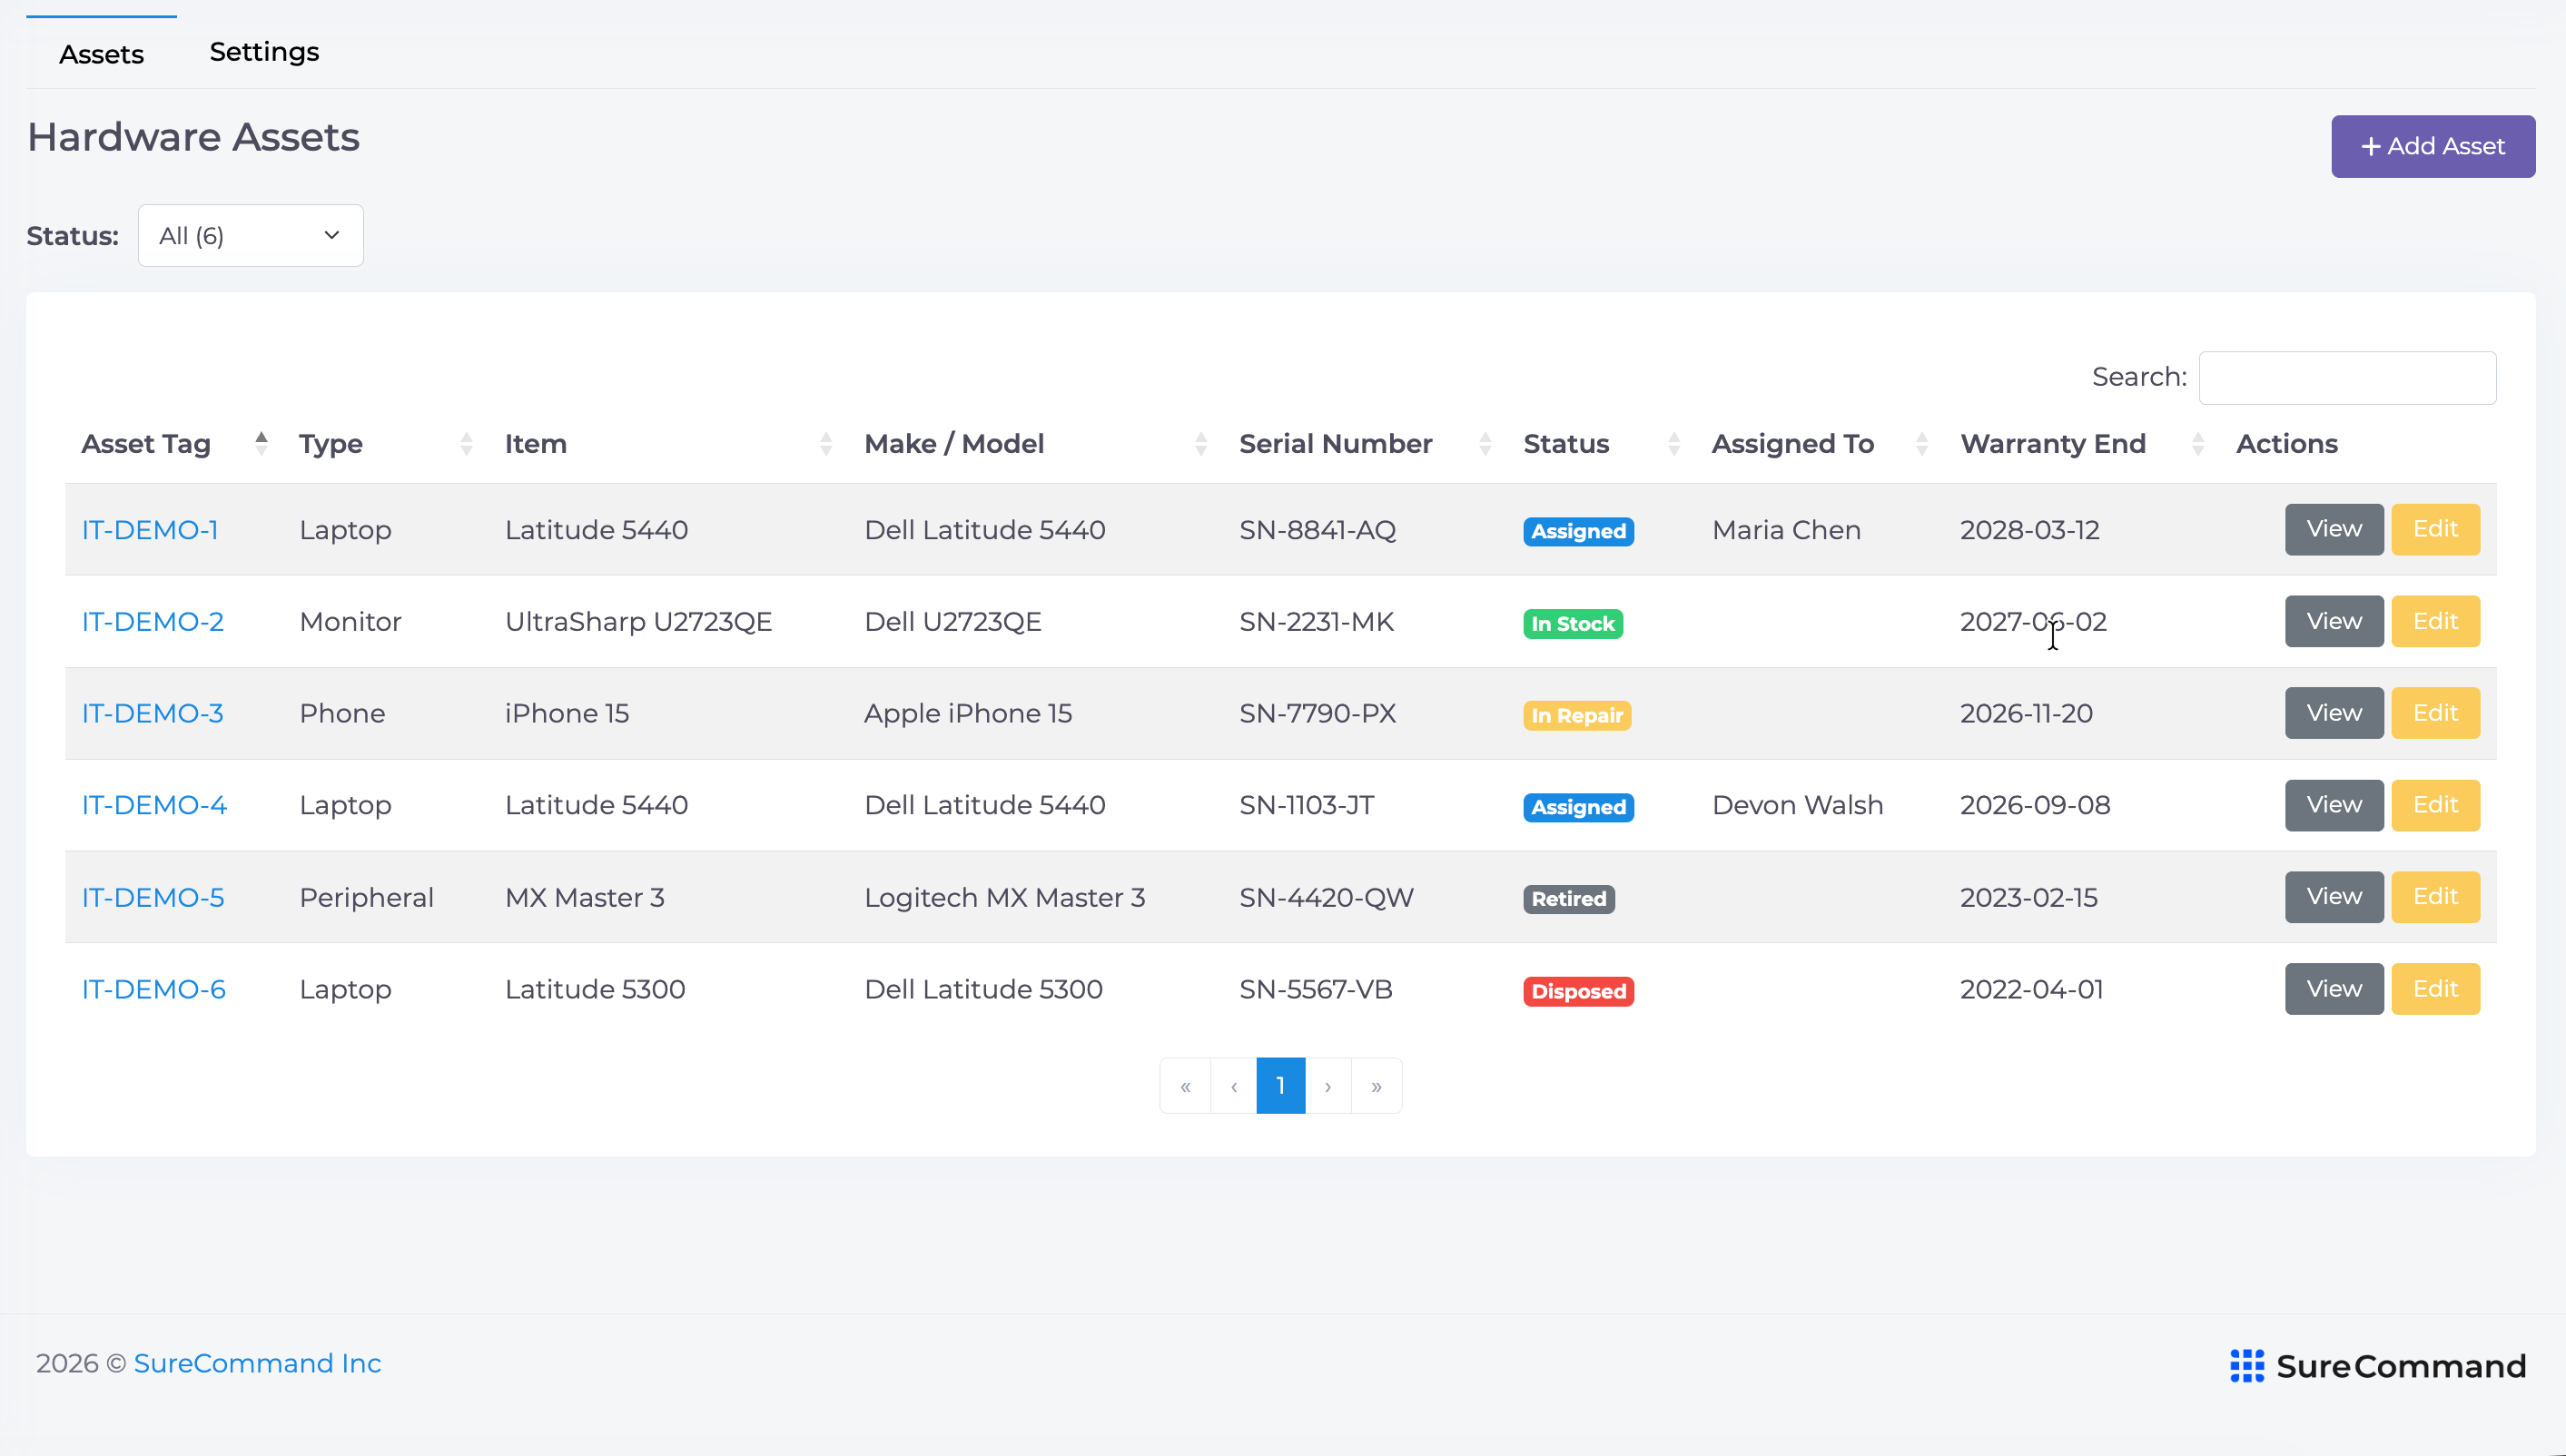The height and width of the screenshot is (1456, 2566).
Task: View asset IT-DEMO-1 details
Action: [x=2334, y=529]
